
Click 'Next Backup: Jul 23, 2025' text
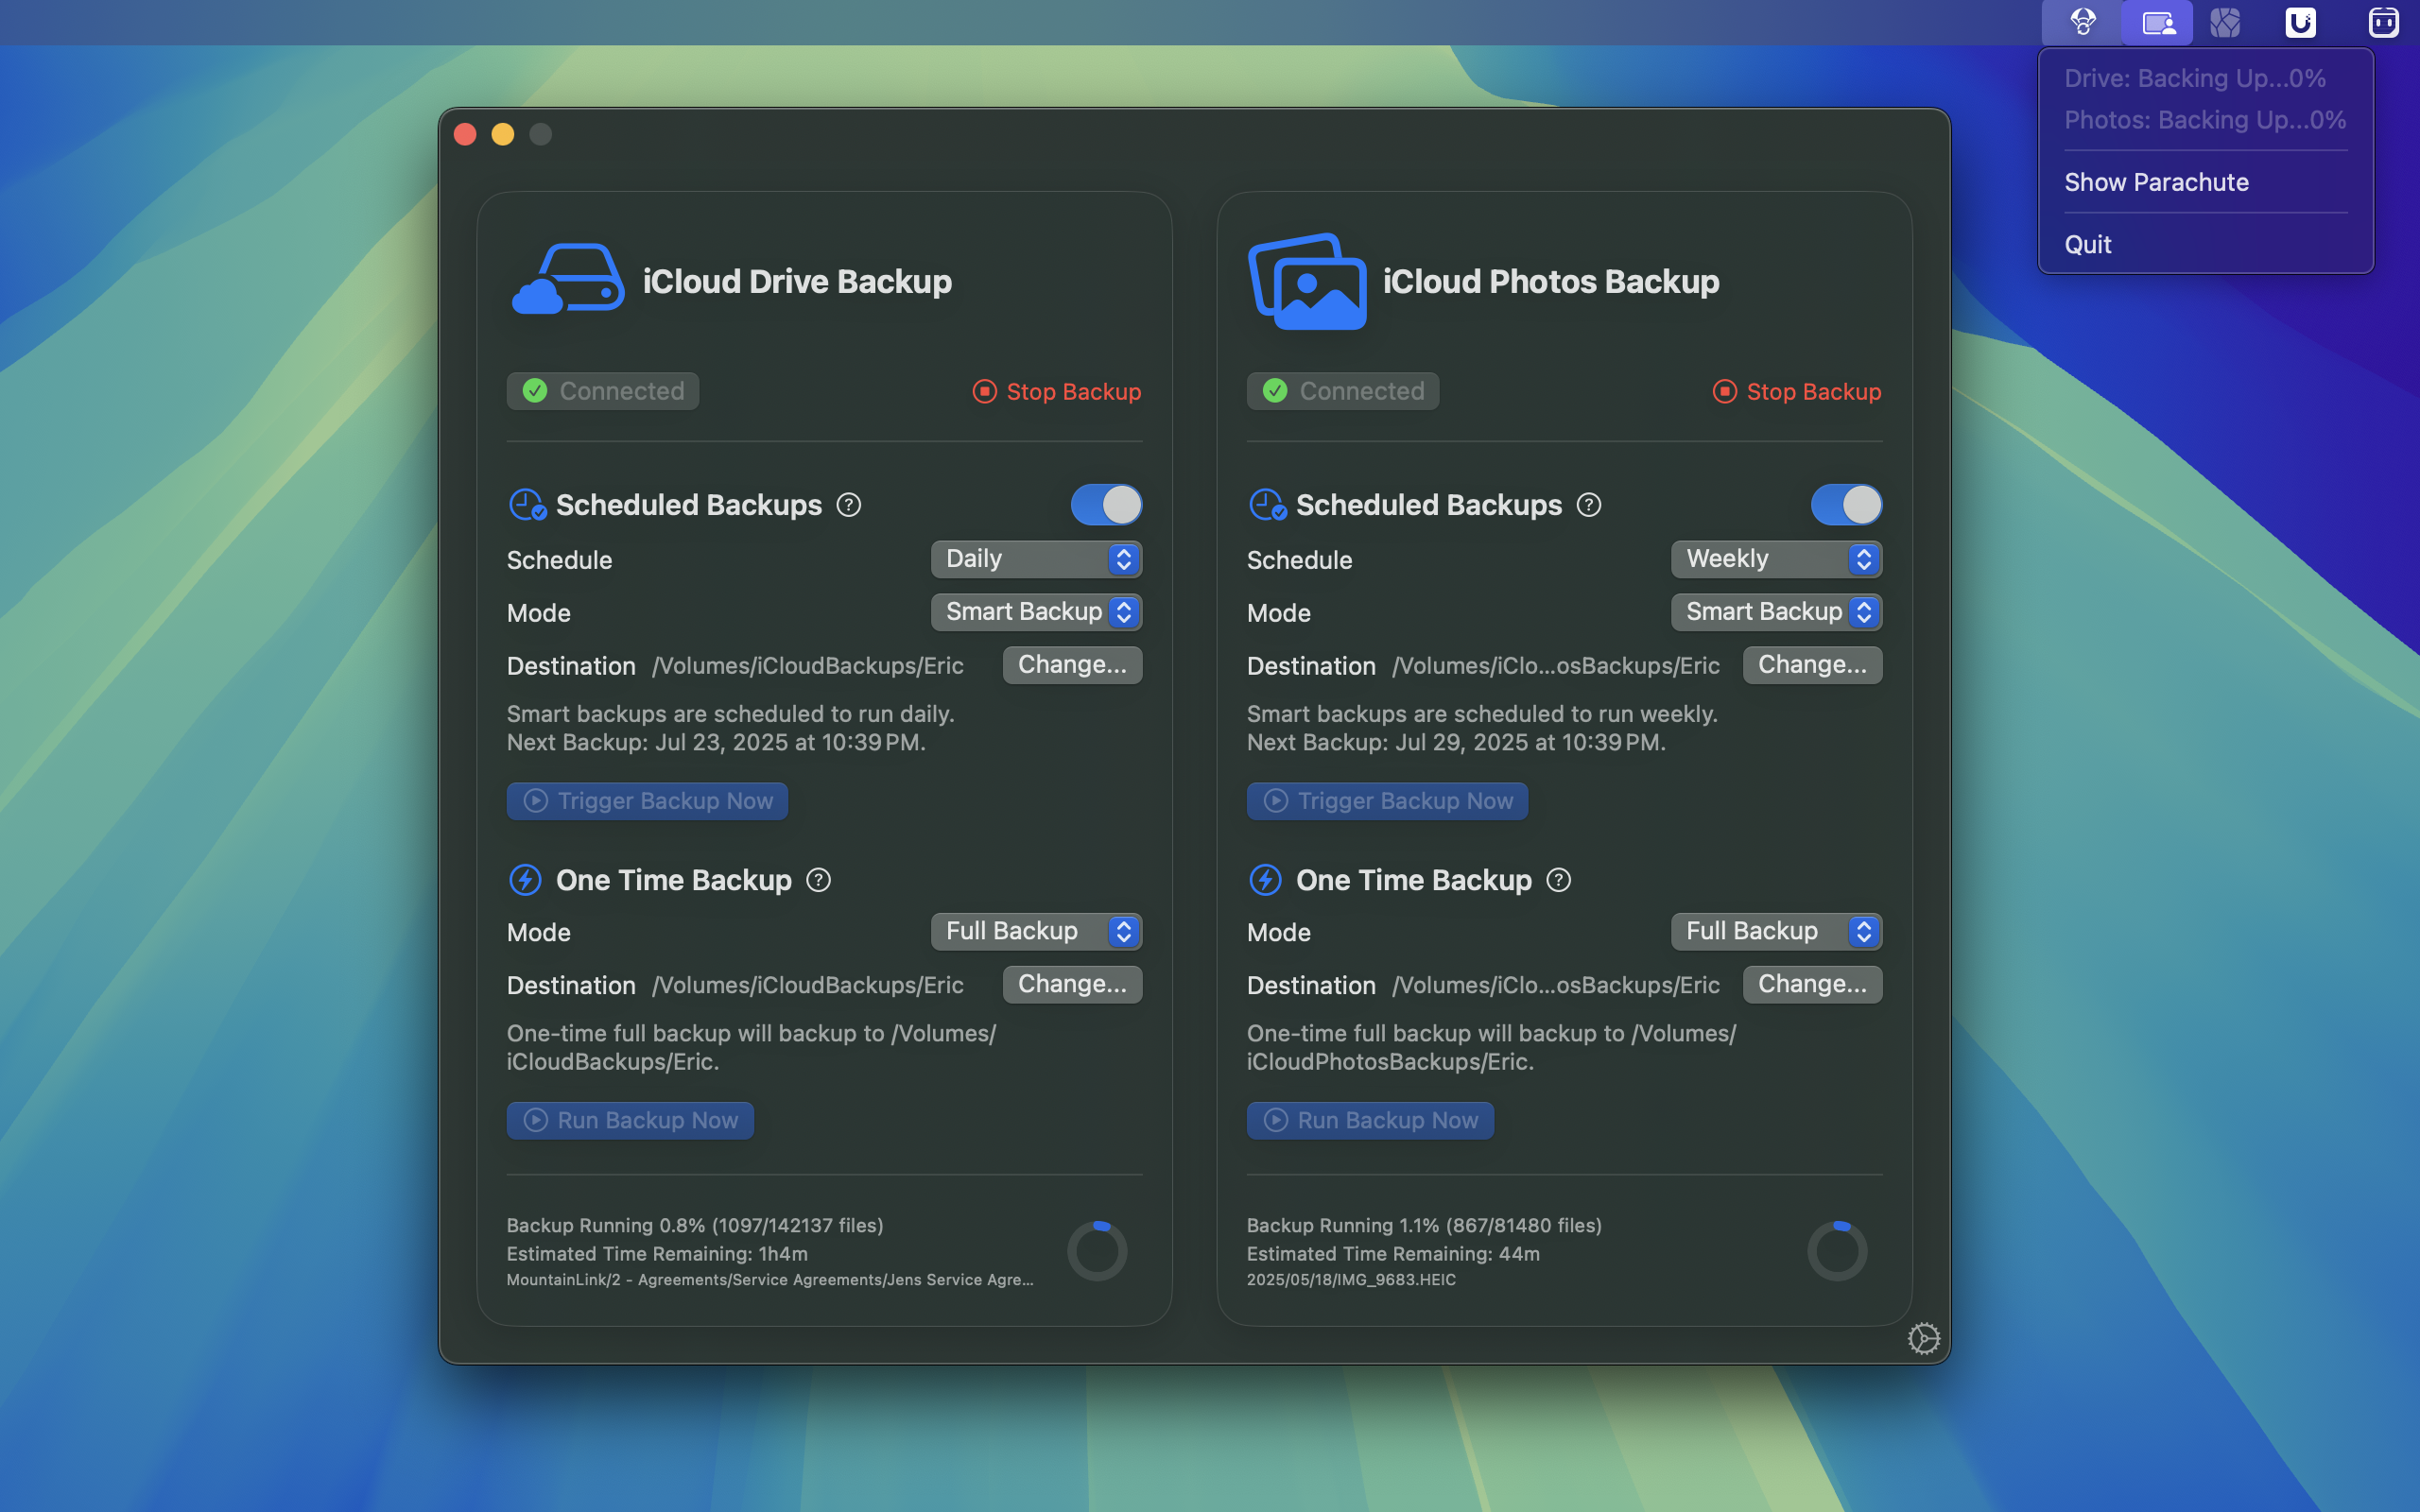coord(716,743)
